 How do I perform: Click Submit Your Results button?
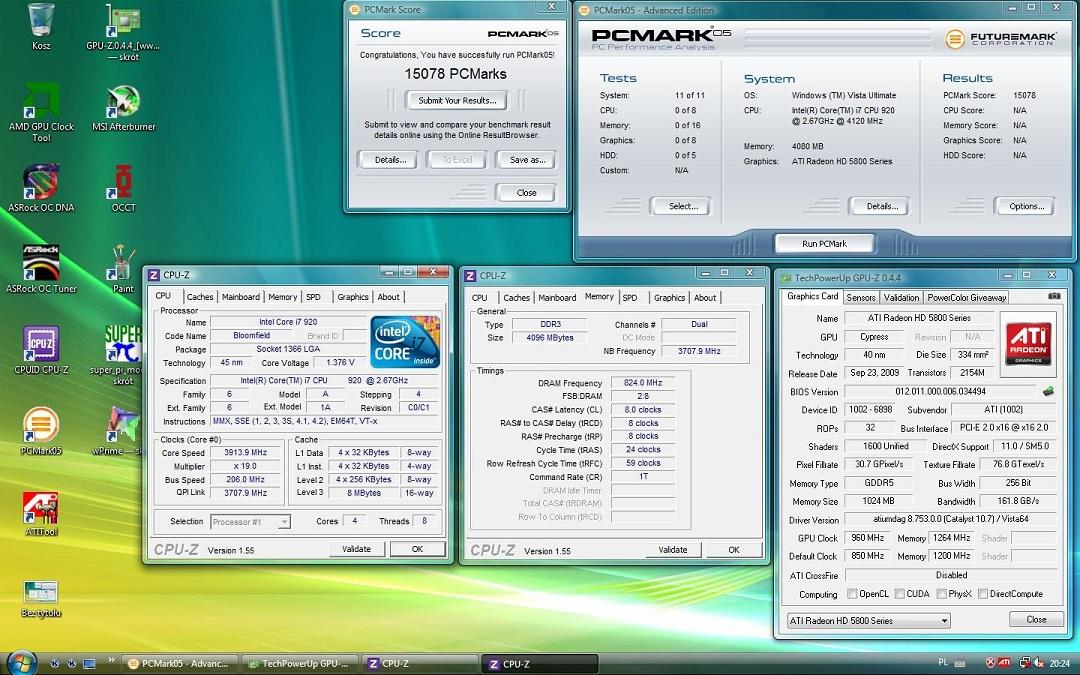point(457,101)
